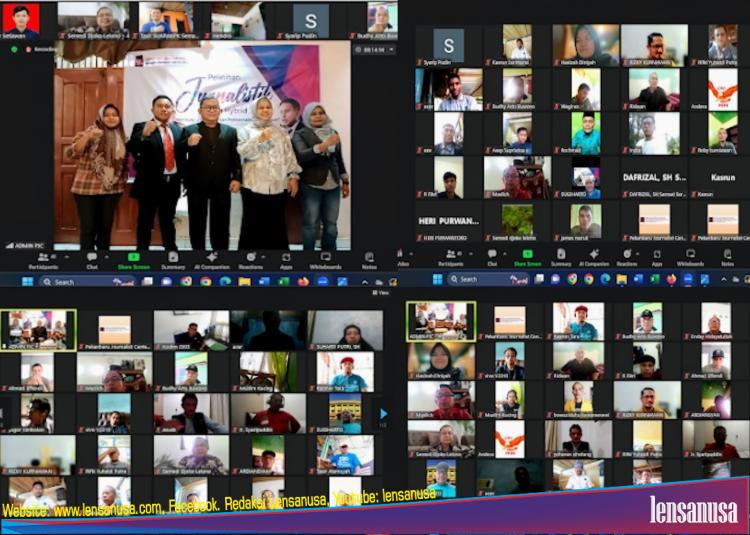Open the View layout menu
The image size is (750, 535).
(380, 293)
